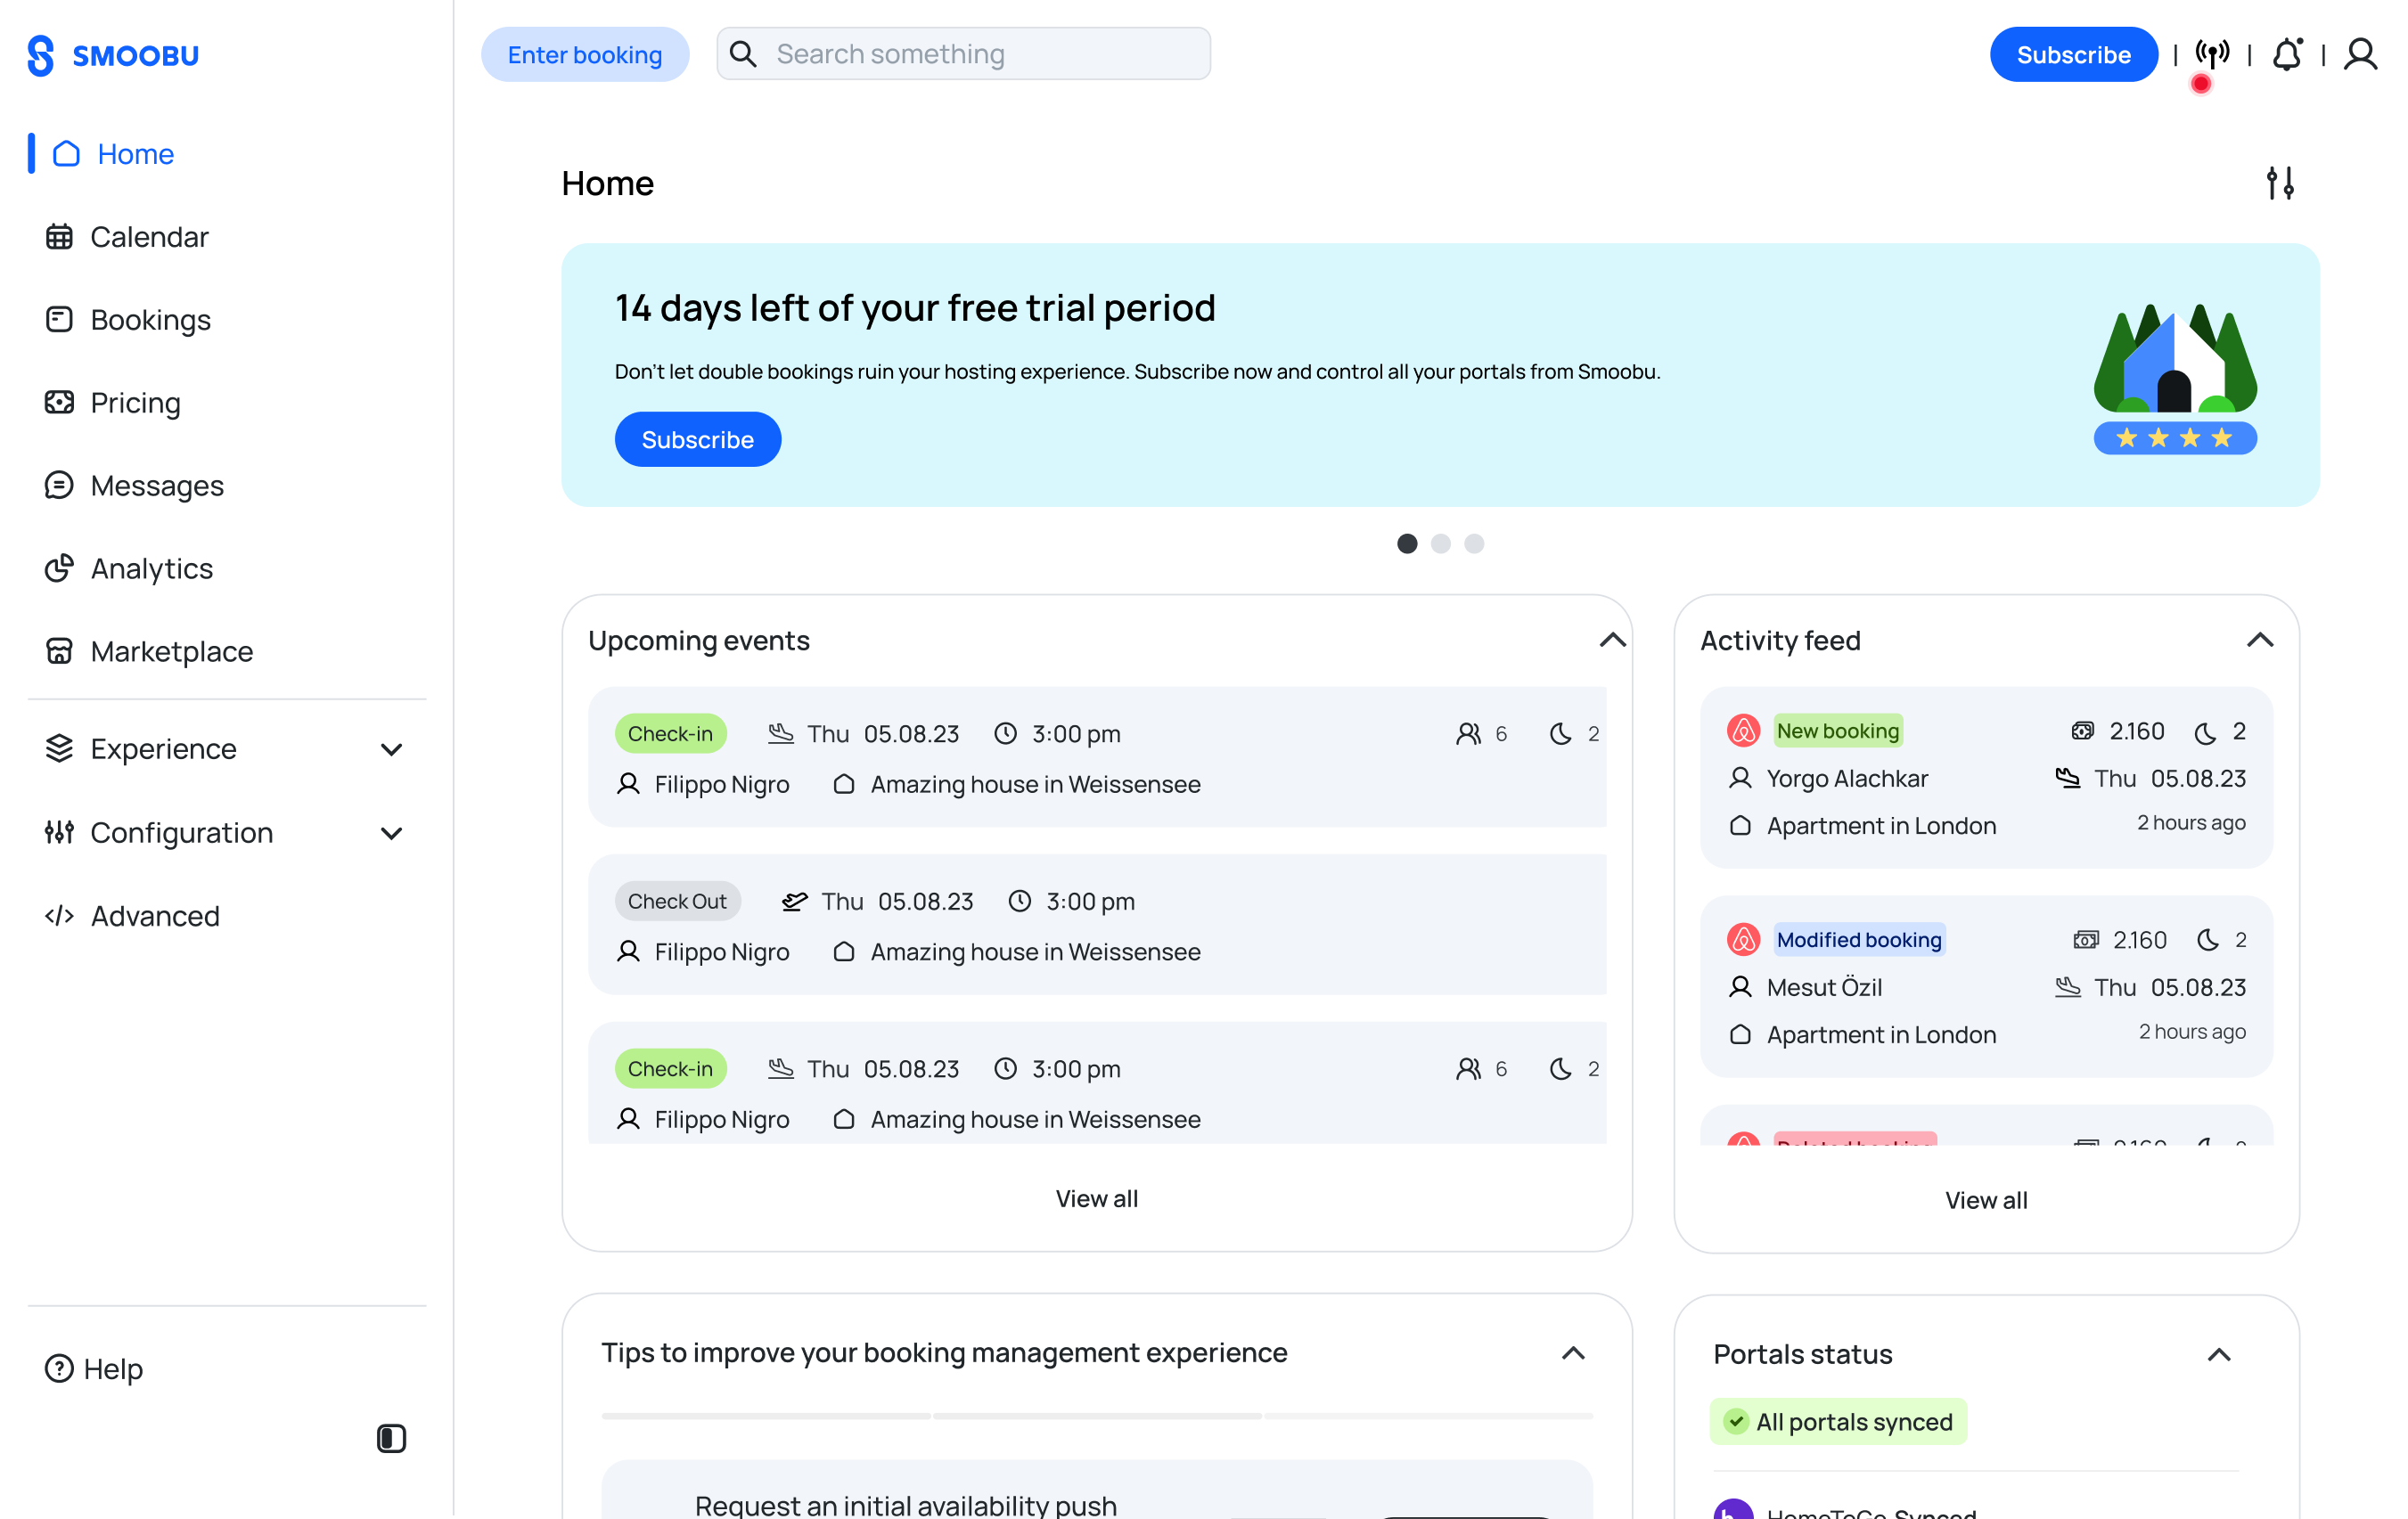Click the tips progress bar second segment
2408x1519 pixels.
coord(1097,1416)
